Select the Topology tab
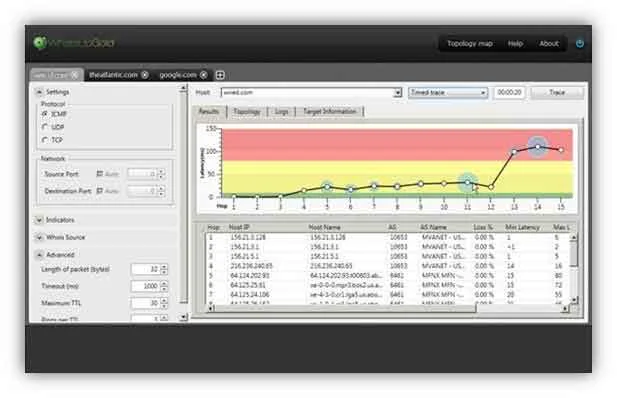 click(x=247, y=111)
